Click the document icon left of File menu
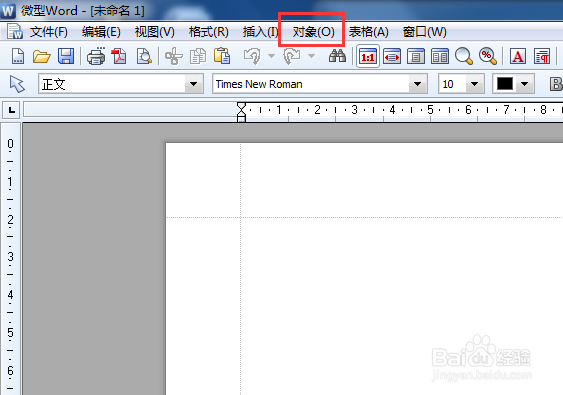The width and height of the screenshot is (563, 395). (15, 32)
